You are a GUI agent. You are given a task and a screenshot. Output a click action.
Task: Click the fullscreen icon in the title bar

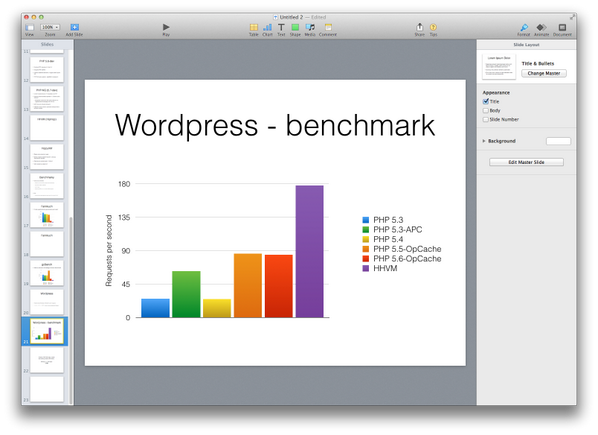(x=572, y=17)
